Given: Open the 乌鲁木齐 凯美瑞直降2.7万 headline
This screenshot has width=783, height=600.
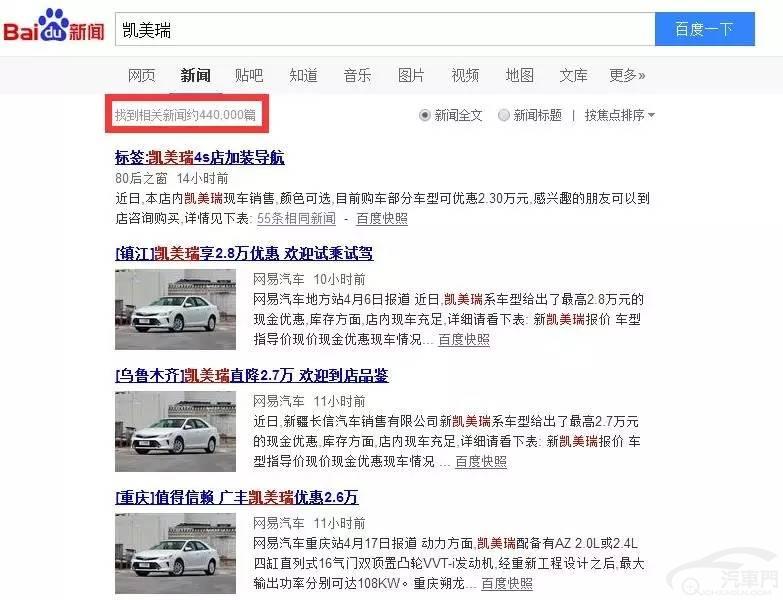Looking at the screenshot, I should 252,375.
